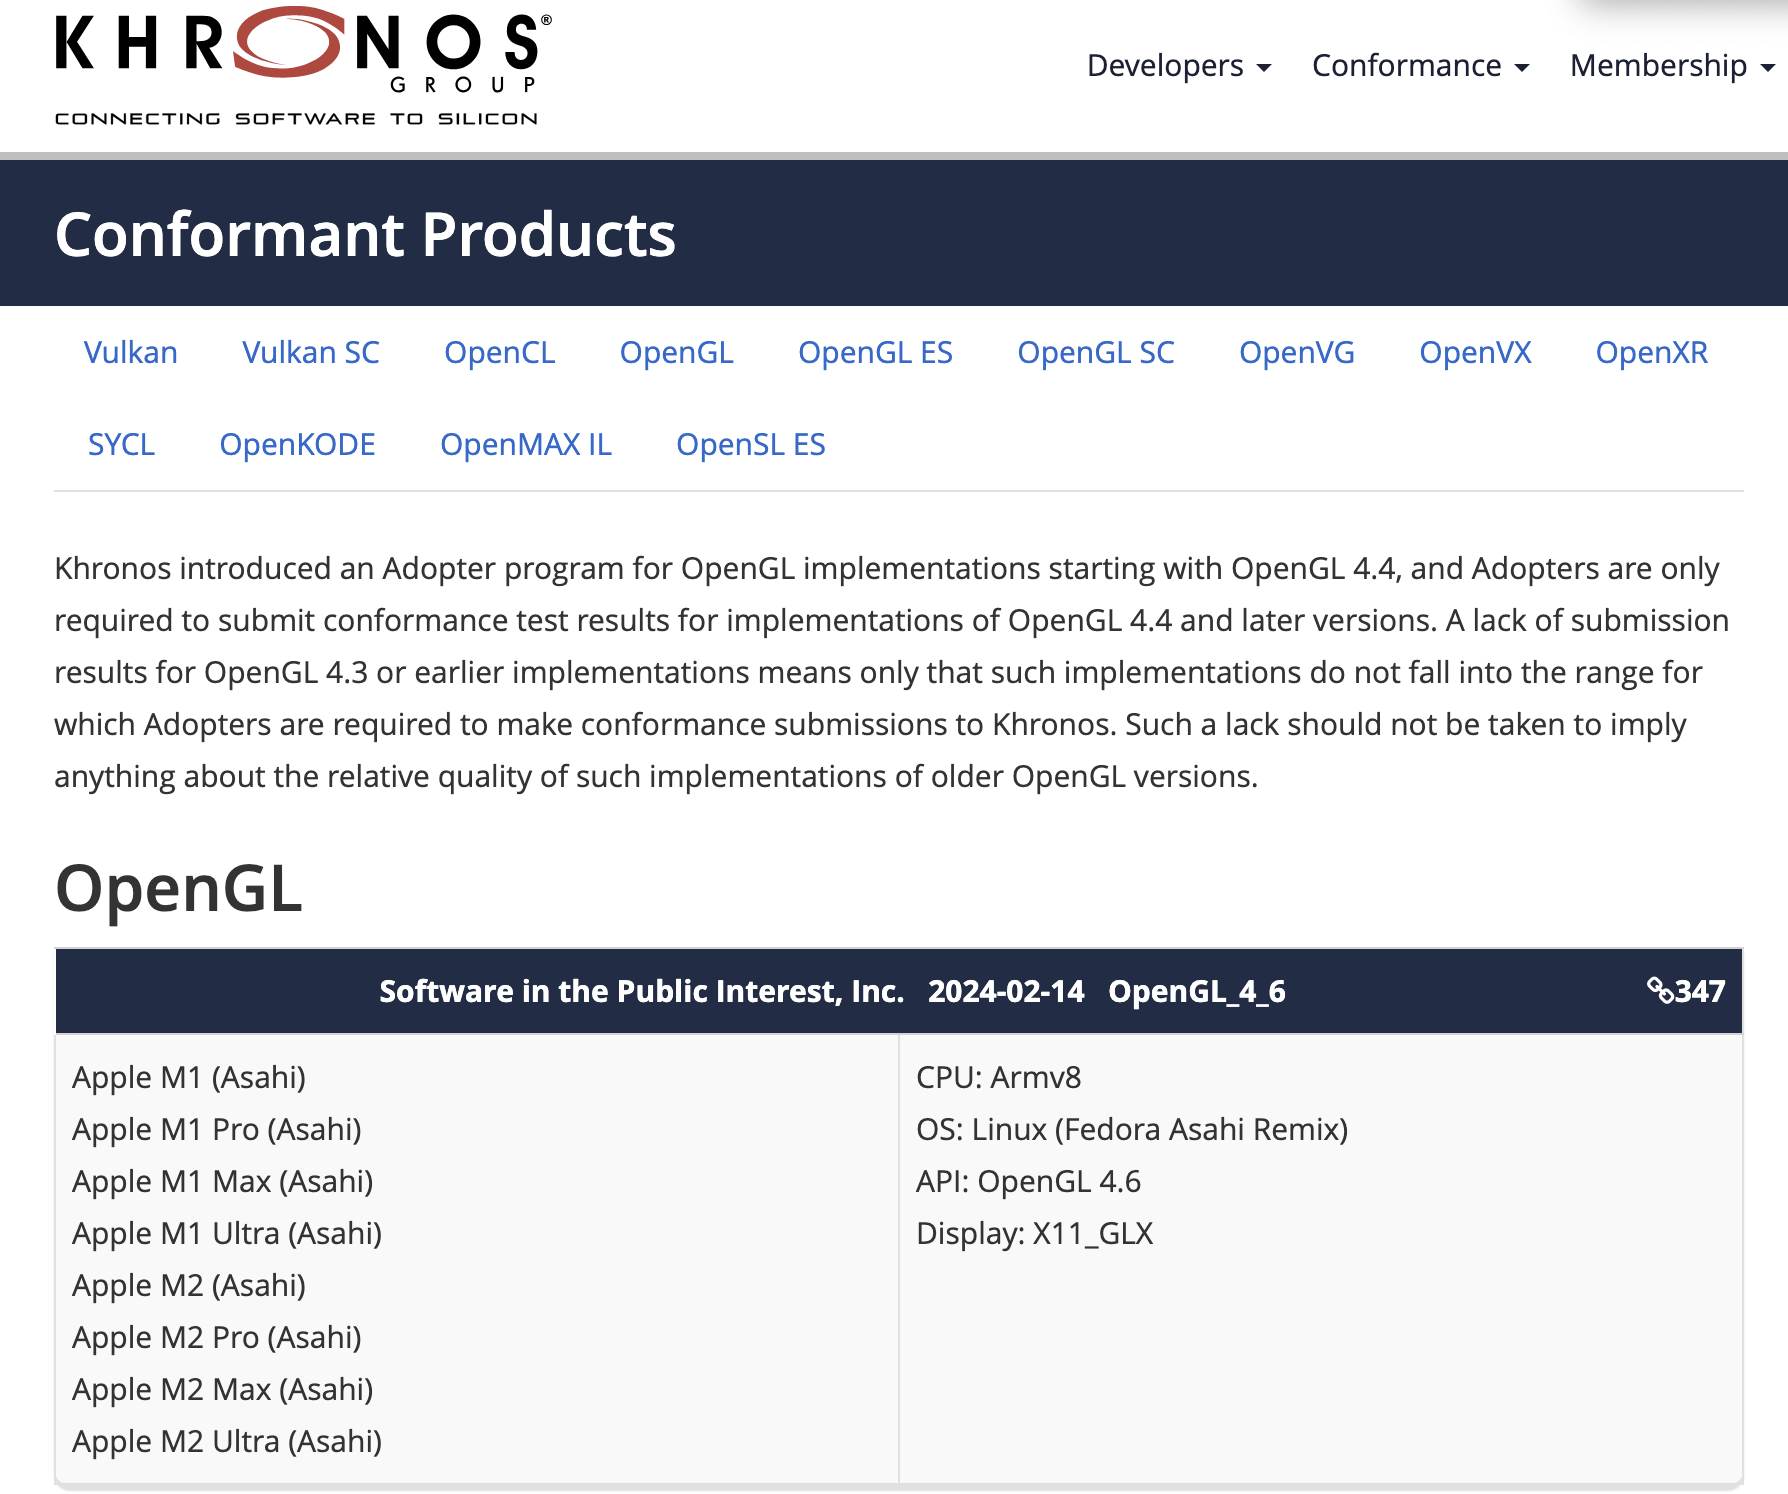Click the OpenGL_4_6 version label

coord(1197,991)
